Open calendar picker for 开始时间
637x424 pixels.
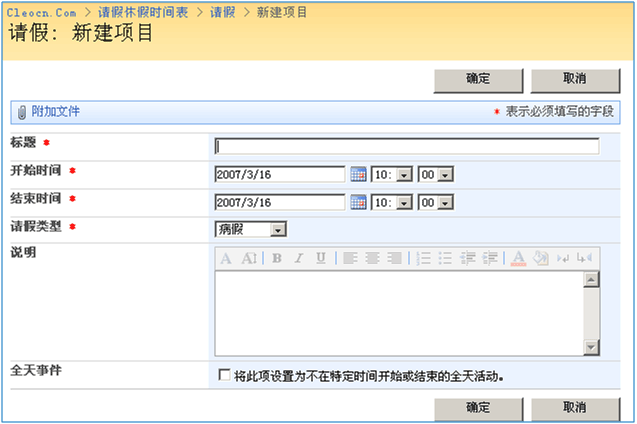click(x=358, y=174)
